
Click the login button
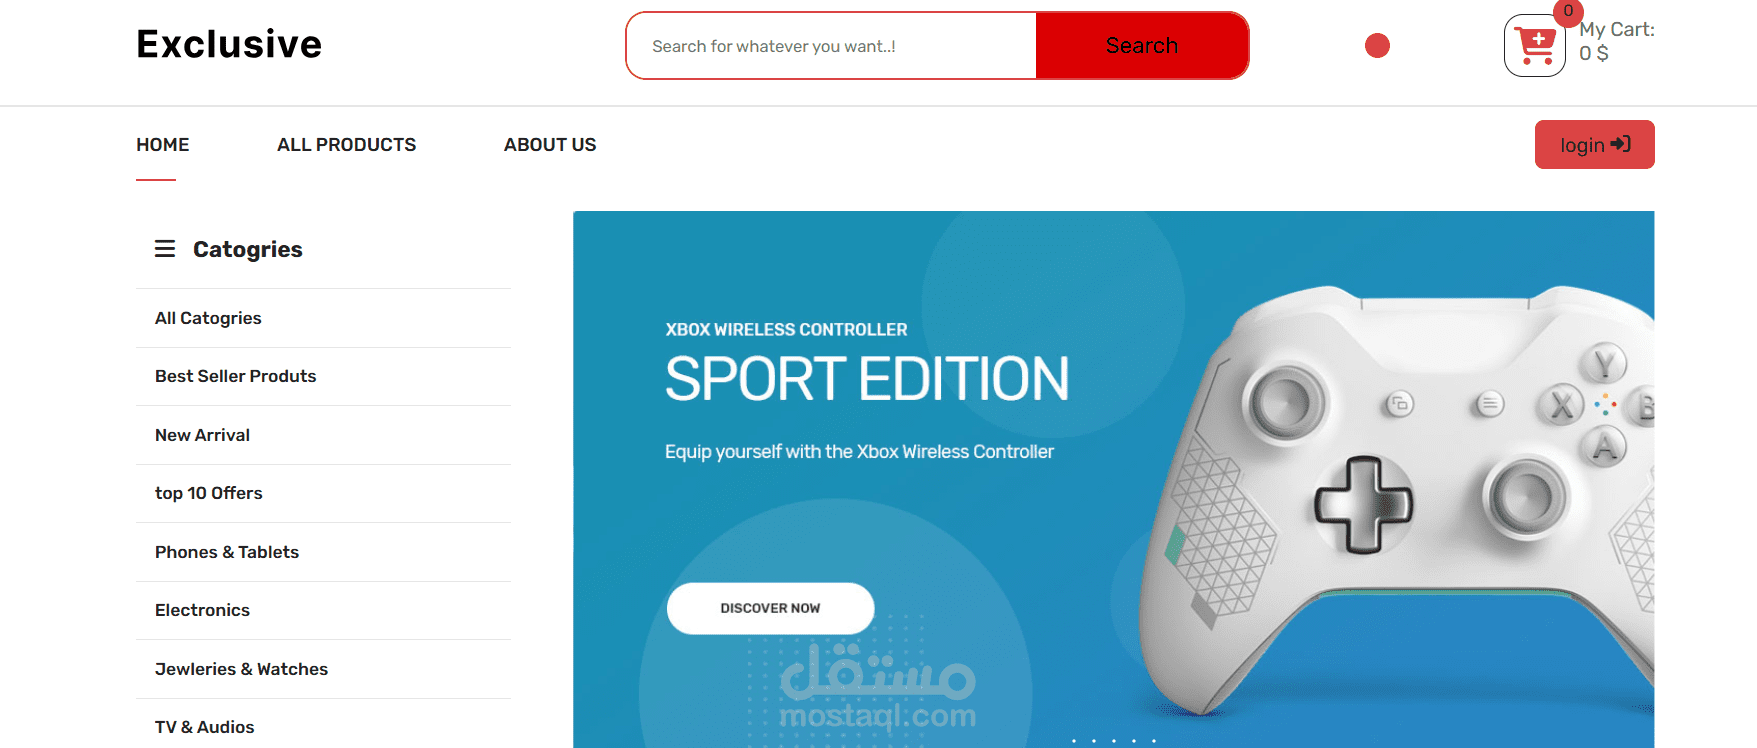coord(1594,145)
